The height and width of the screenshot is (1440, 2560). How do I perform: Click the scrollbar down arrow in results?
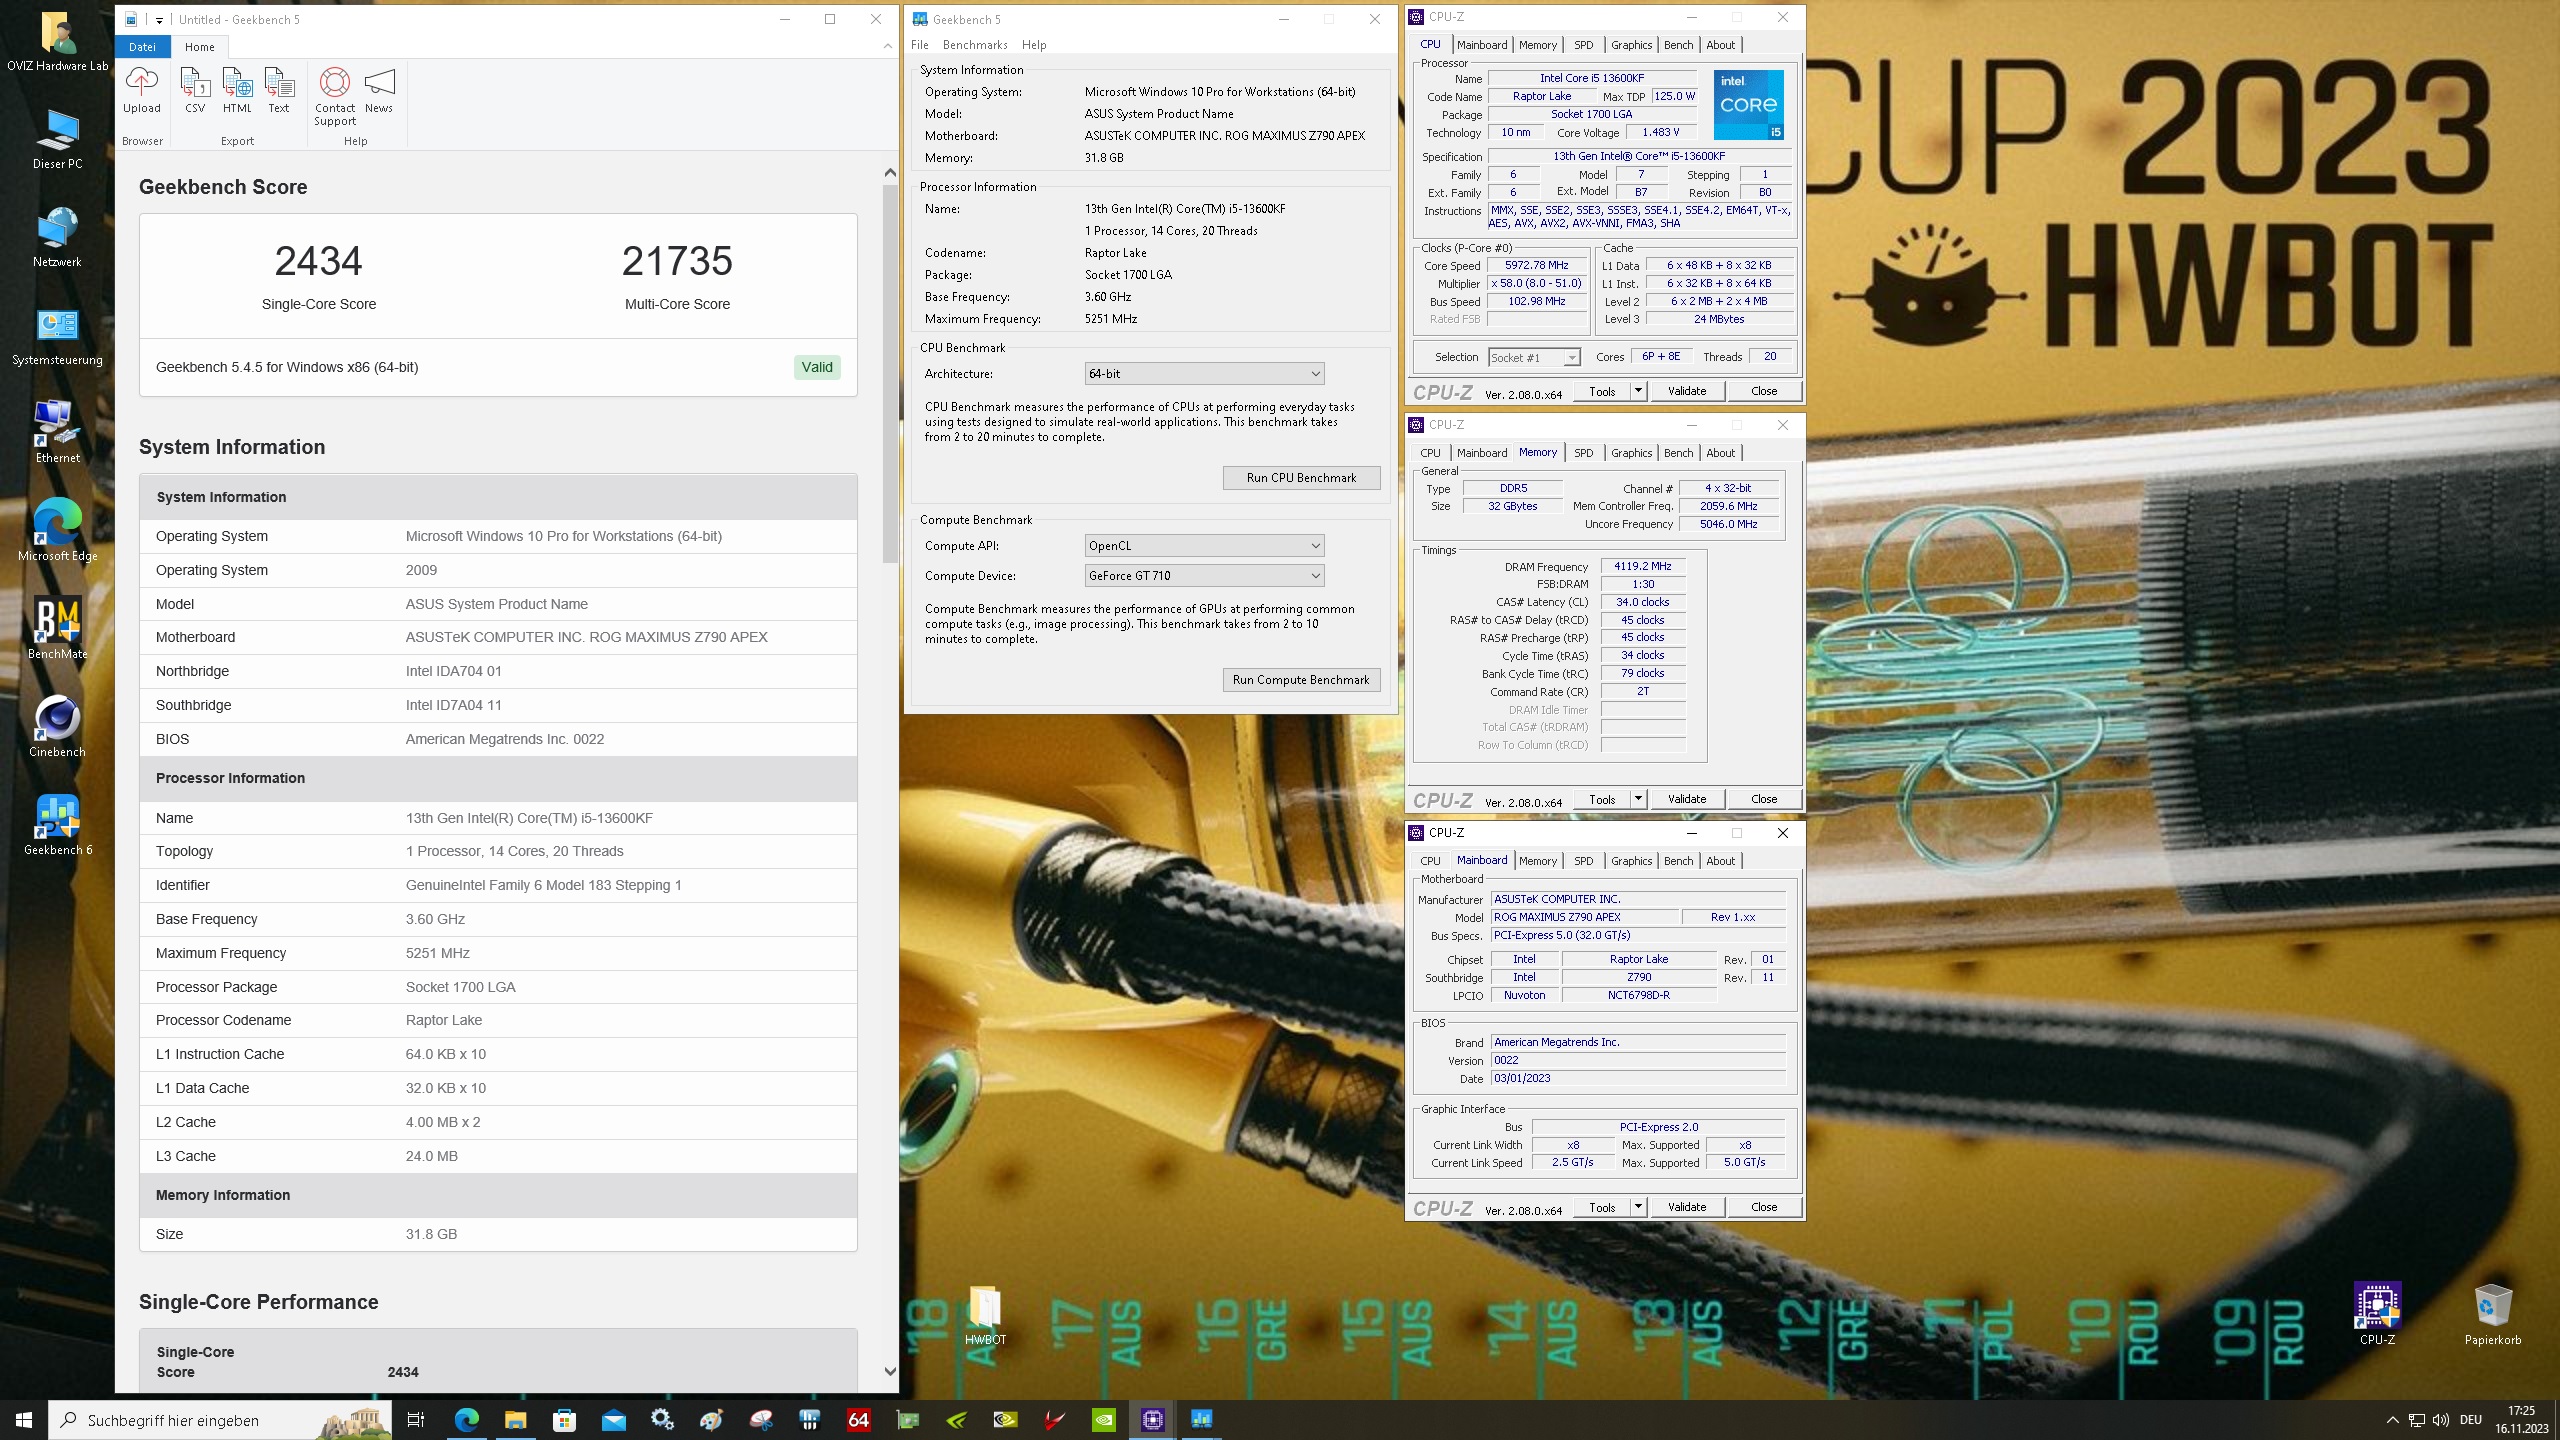pos(890,1372)
